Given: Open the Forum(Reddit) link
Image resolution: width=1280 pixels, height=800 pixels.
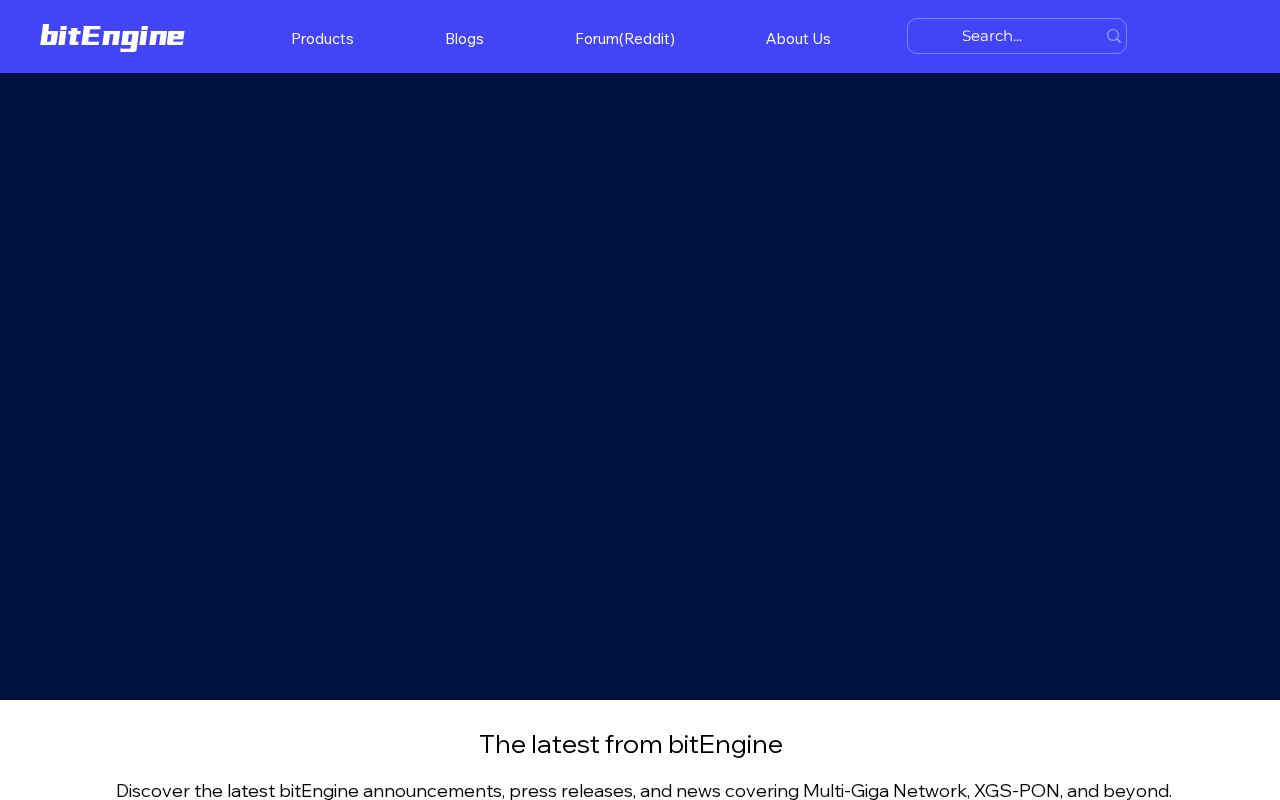Looking at the screenshot, I should click(625, 38).
